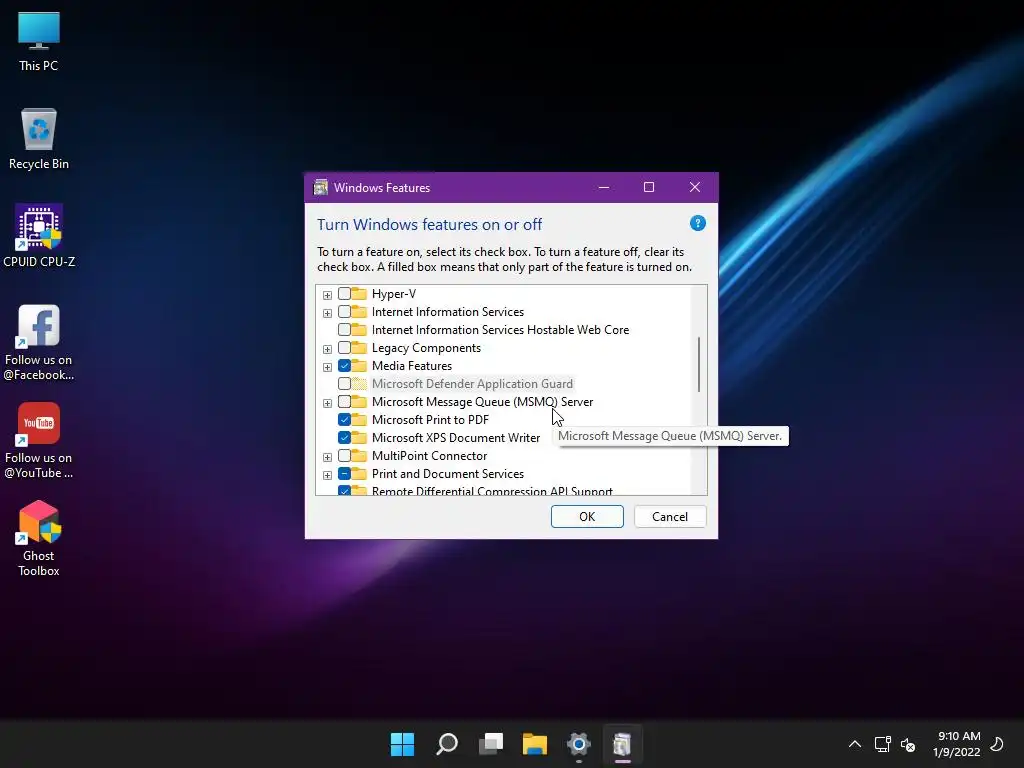Viewport: 1024px width, 768px height.
Task: Uncheck the Media Features checkbox
Action: (x=344, y=366)
